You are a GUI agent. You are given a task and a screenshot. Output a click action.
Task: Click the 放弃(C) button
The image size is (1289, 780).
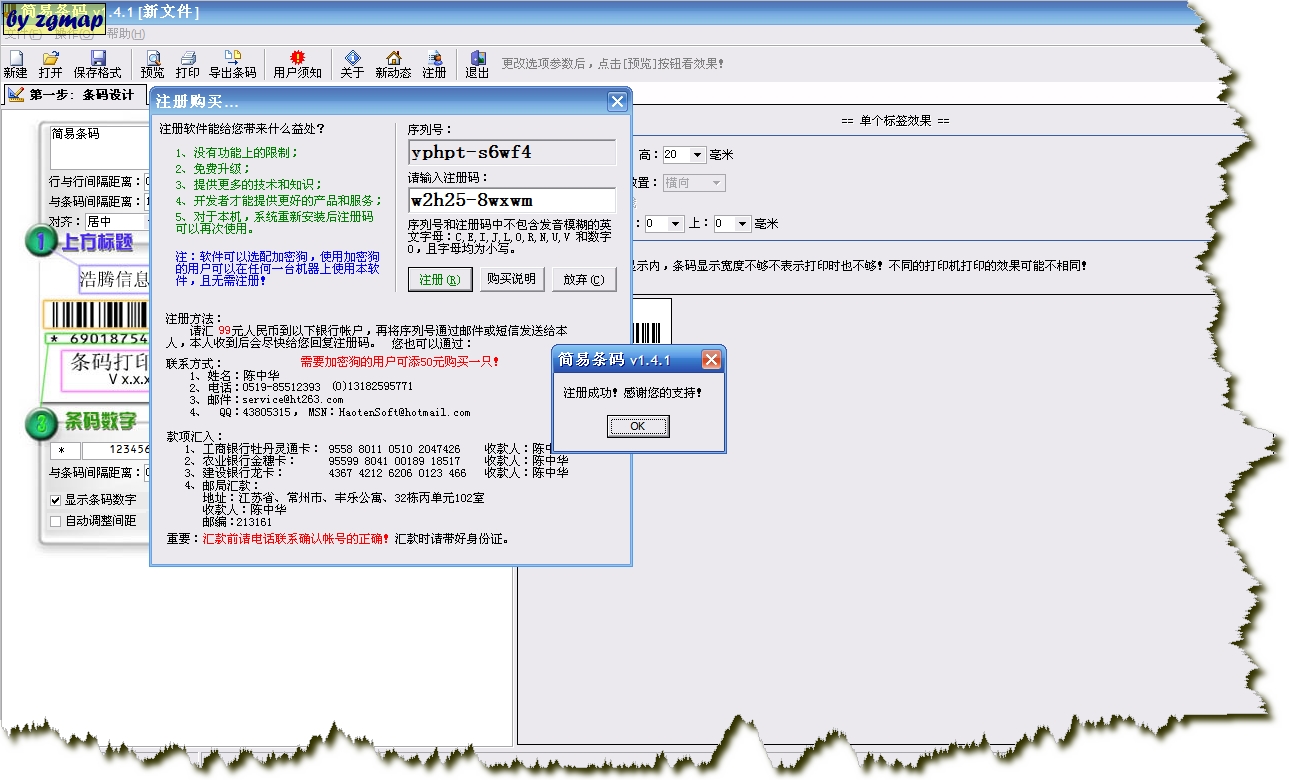584,279
